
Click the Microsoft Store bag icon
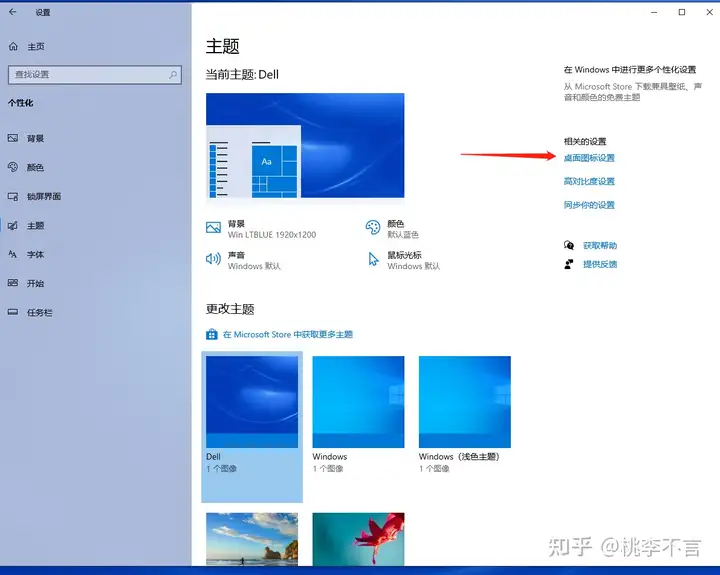point(212,334)
